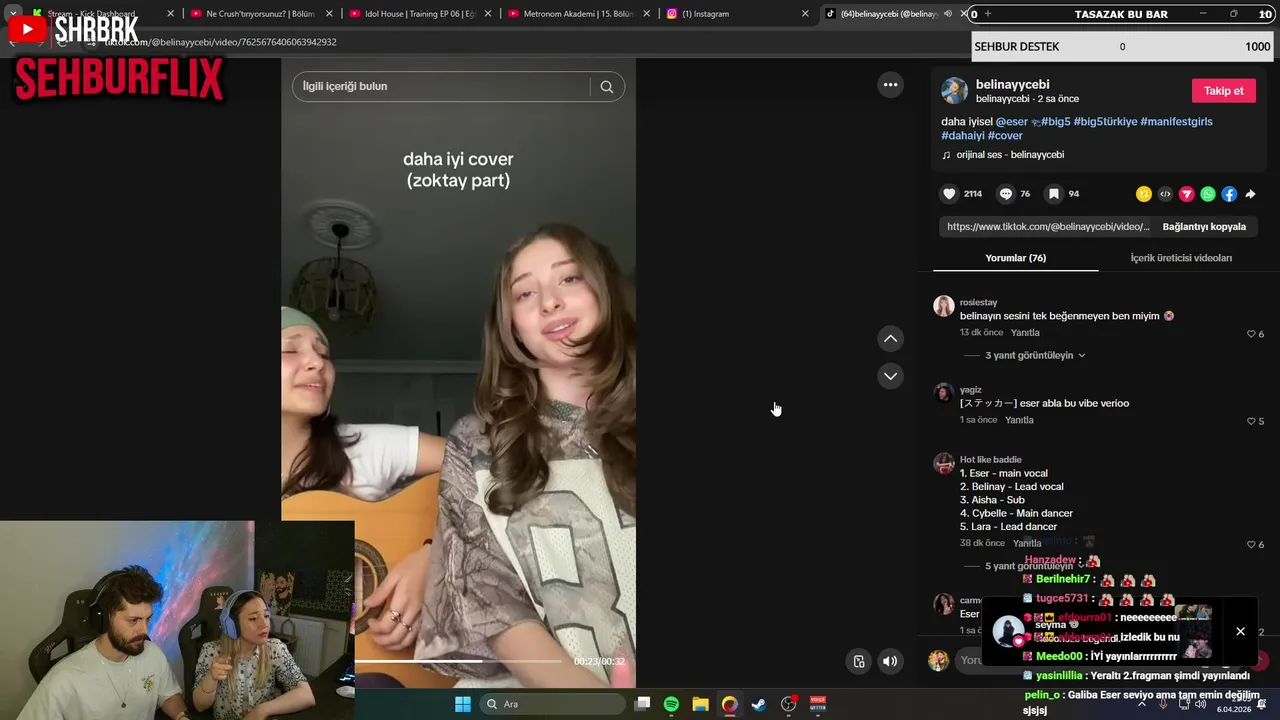
Task: Open yagiz's commenter avatar
Action: [x=944, y=393]
